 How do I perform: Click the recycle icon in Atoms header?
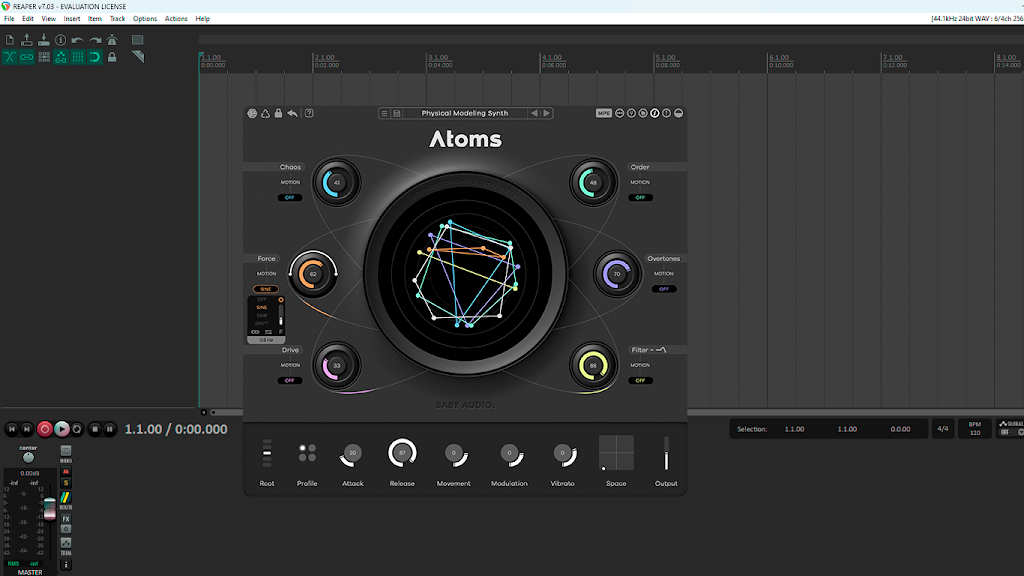[265, 114]
